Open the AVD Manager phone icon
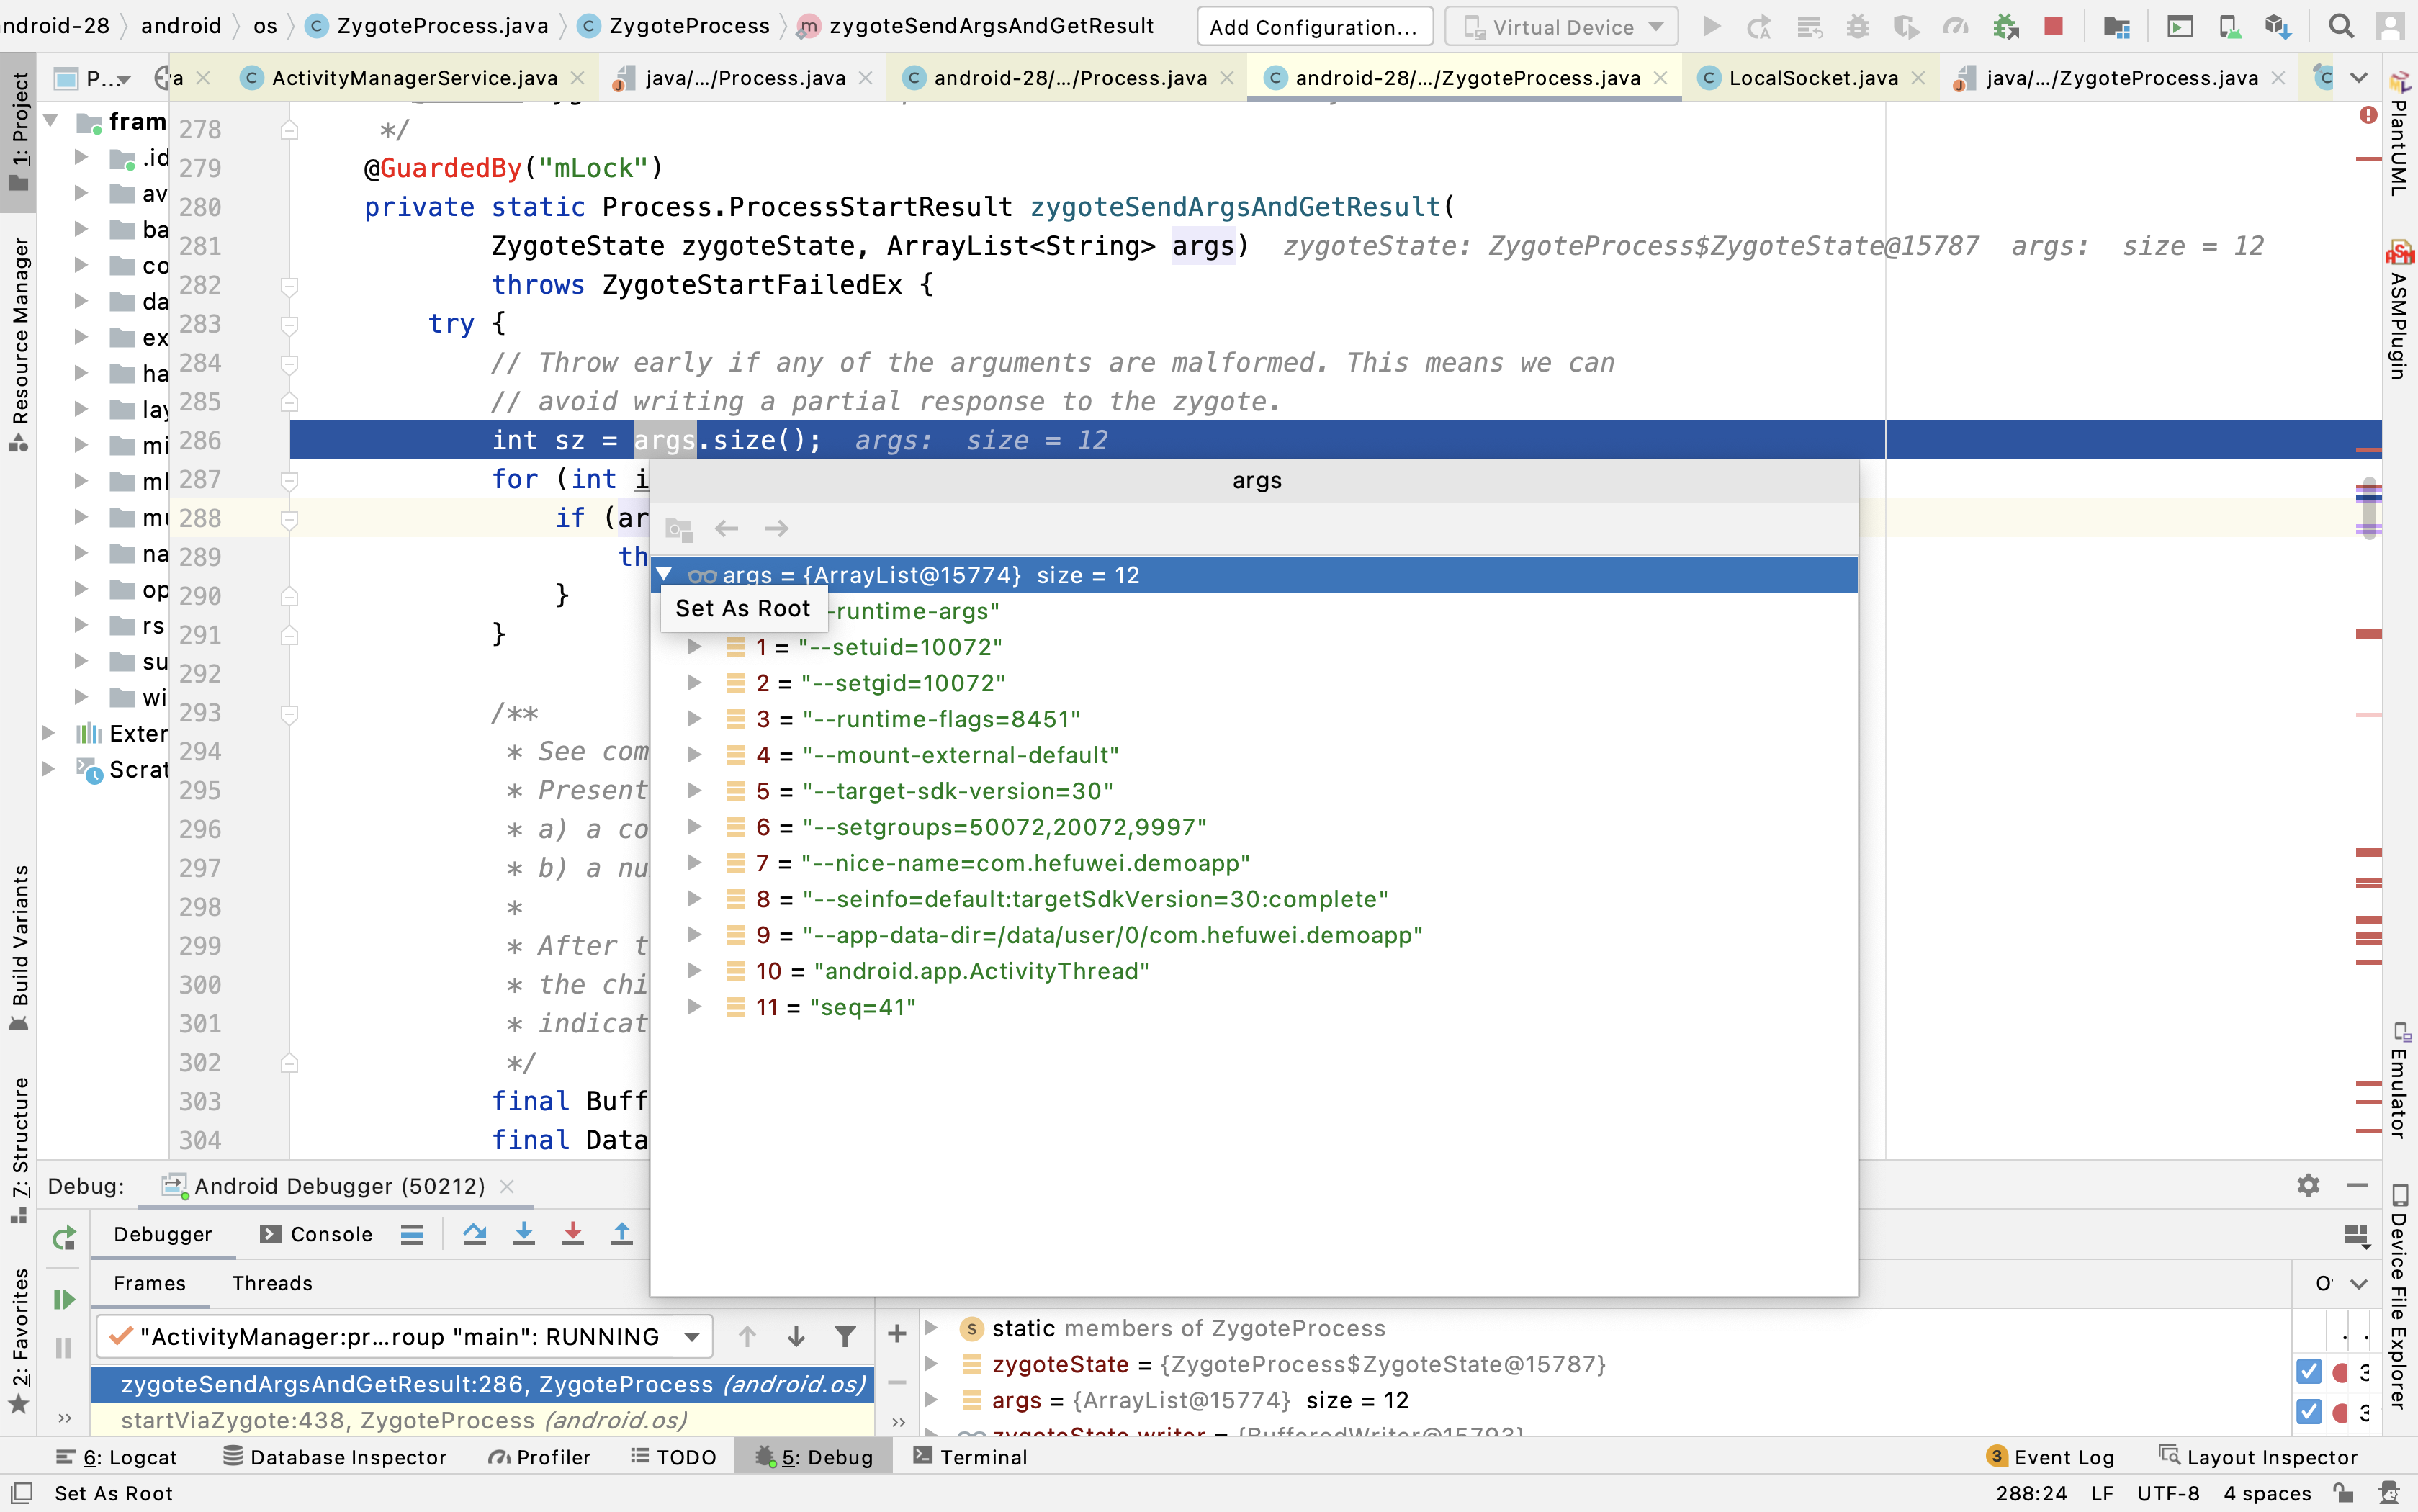The image size is (2418, 1512). coord(2229,27)
